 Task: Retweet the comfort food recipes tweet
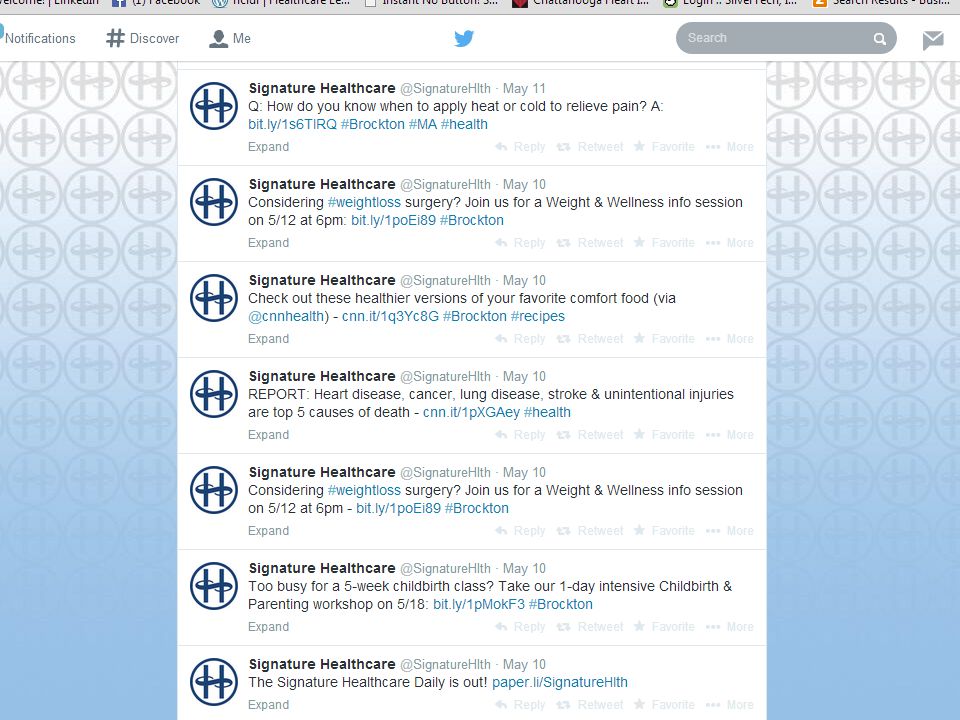[590, 339]
